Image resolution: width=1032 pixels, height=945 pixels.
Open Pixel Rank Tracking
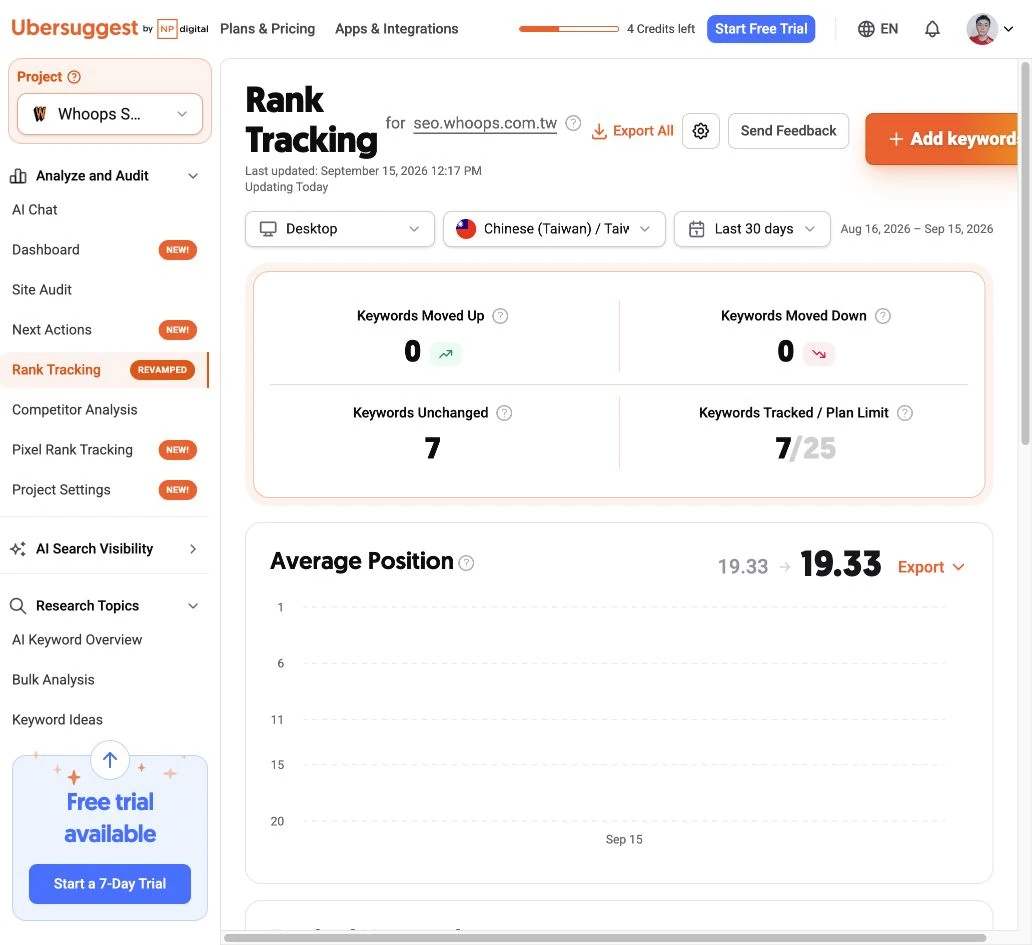(72, 450)
